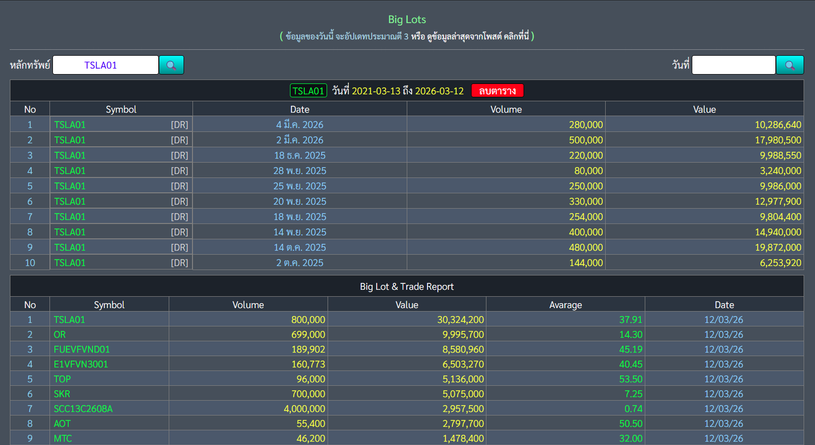Open the FUEVFVND01 symbol link
This screenshot has height=445, width=815.
pos(81,349)
